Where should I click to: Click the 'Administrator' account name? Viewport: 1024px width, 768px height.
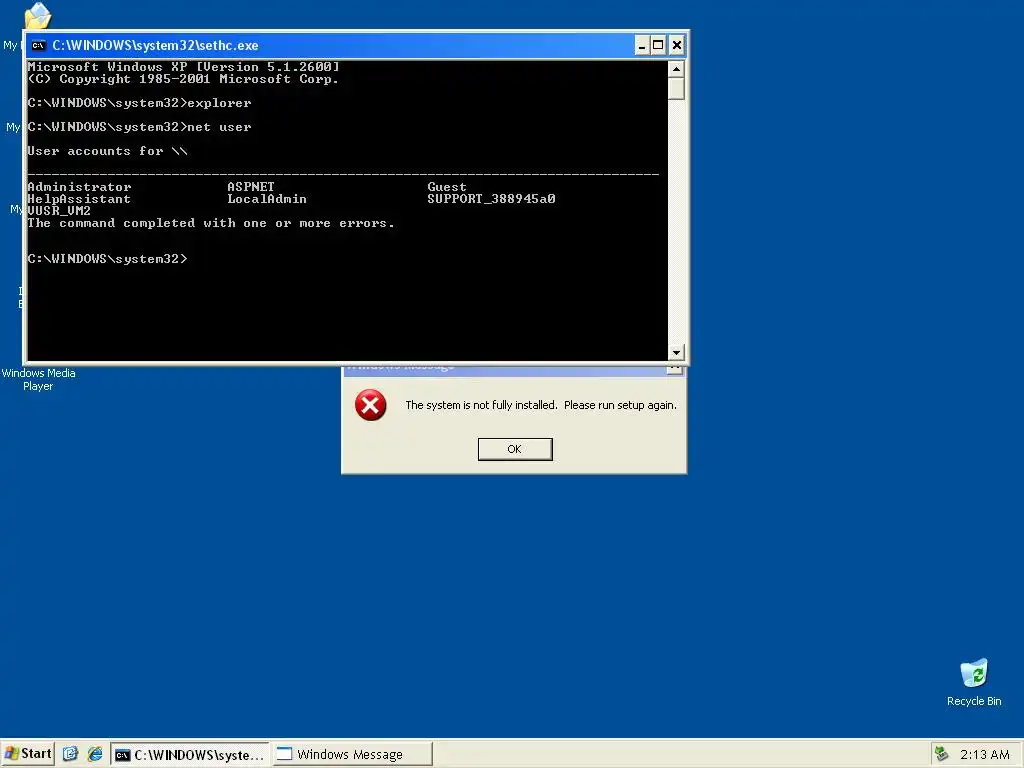(x=79, y=187)
